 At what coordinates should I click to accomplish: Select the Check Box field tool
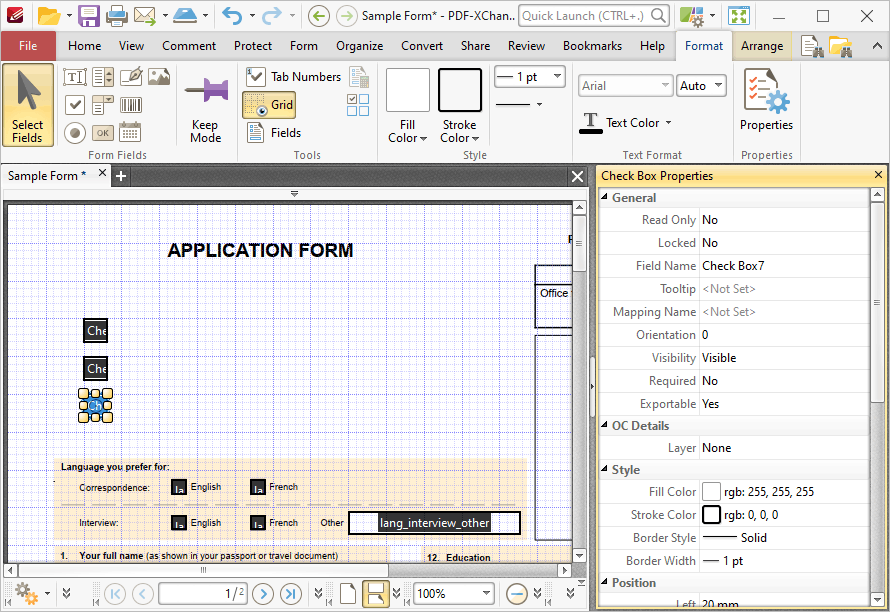[75, 105]
